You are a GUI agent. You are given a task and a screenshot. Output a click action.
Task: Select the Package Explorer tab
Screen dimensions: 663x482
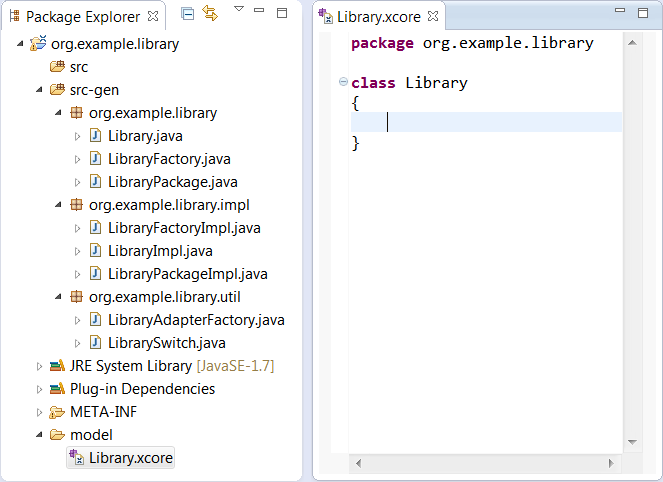(83, 17)
